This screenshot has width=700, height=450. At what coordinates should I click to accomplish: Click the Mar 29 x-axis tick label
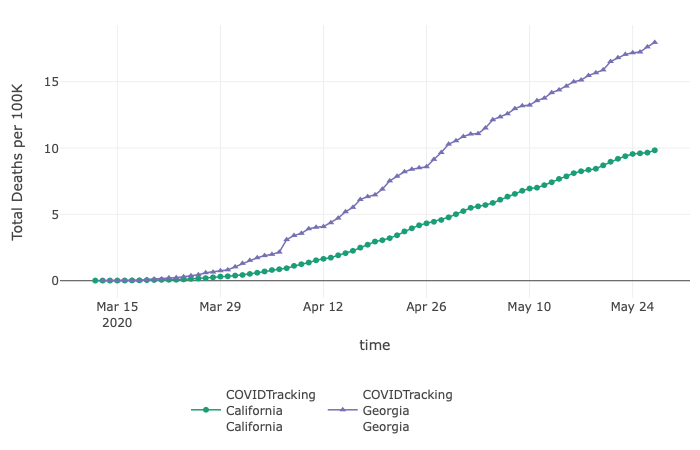pyautogui.click(x=220, y=307)
